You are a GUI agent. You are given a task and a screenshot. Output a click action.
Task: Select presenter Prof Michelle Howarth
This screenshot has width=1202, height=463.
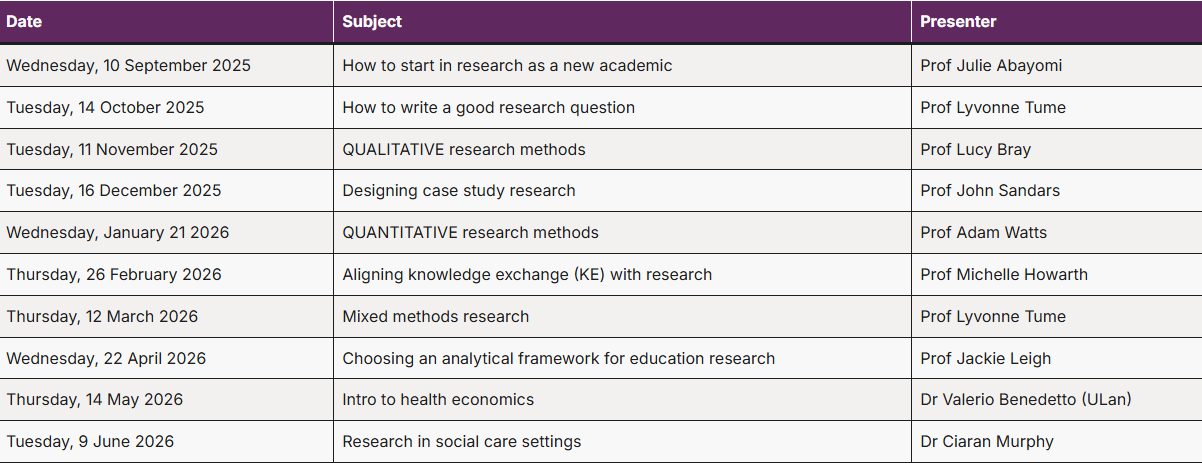(x=1004, y=275)
